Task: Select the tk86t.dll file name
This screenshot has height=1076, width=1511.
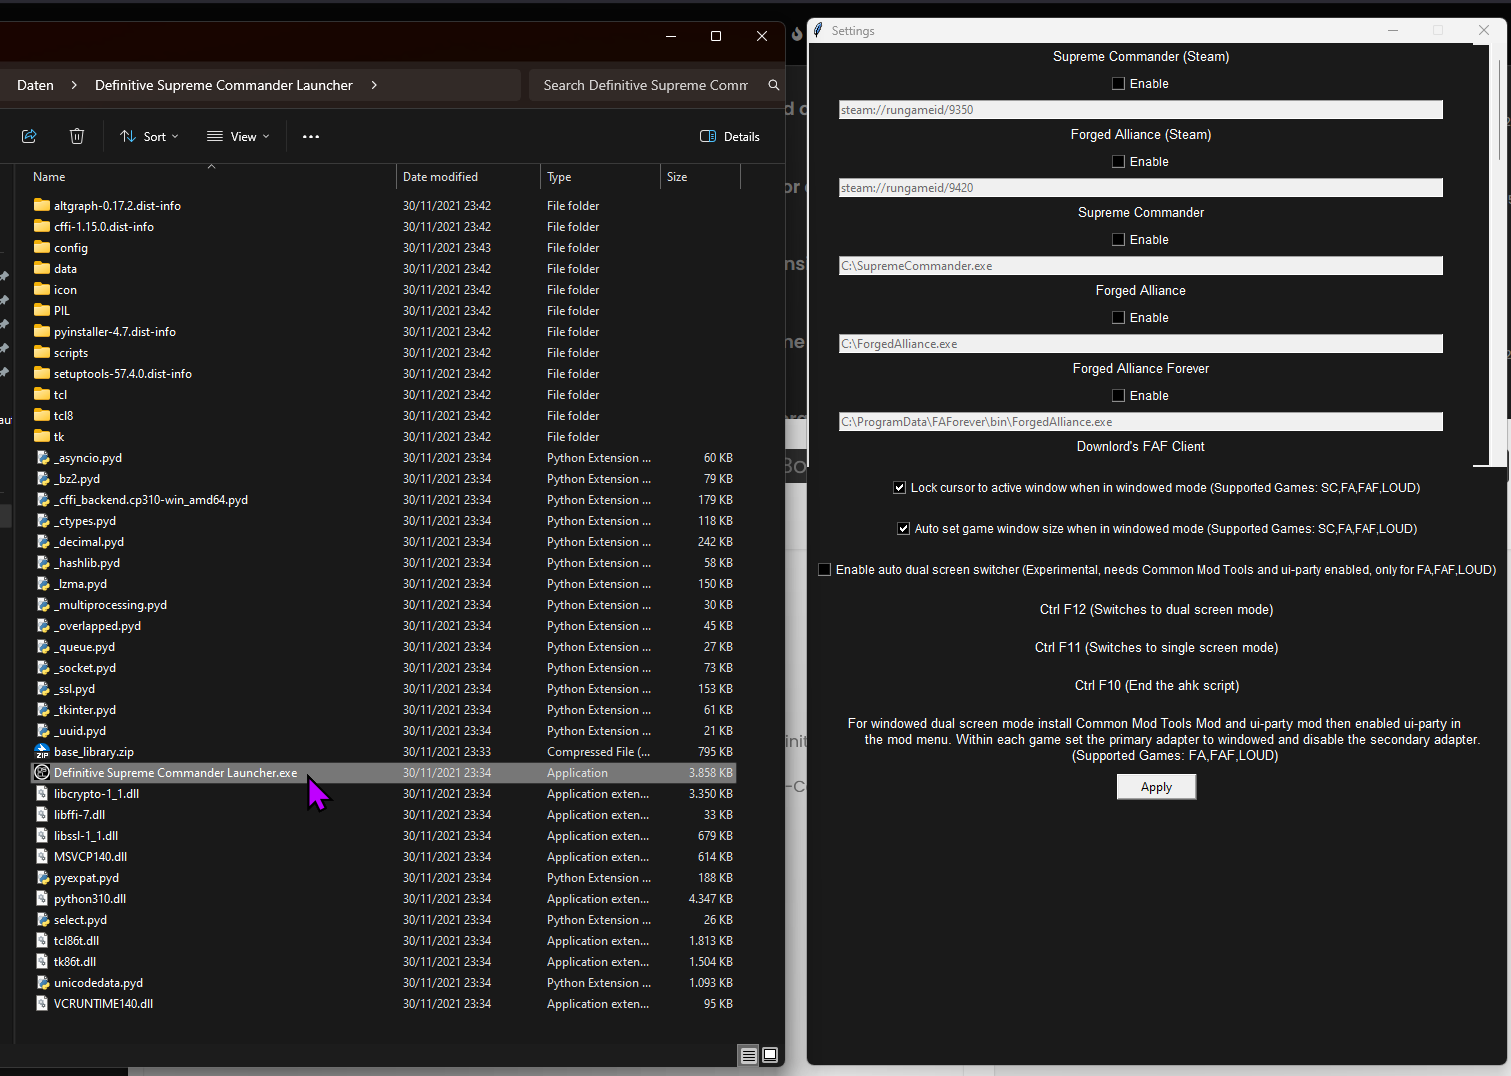Action: (75, 962)
